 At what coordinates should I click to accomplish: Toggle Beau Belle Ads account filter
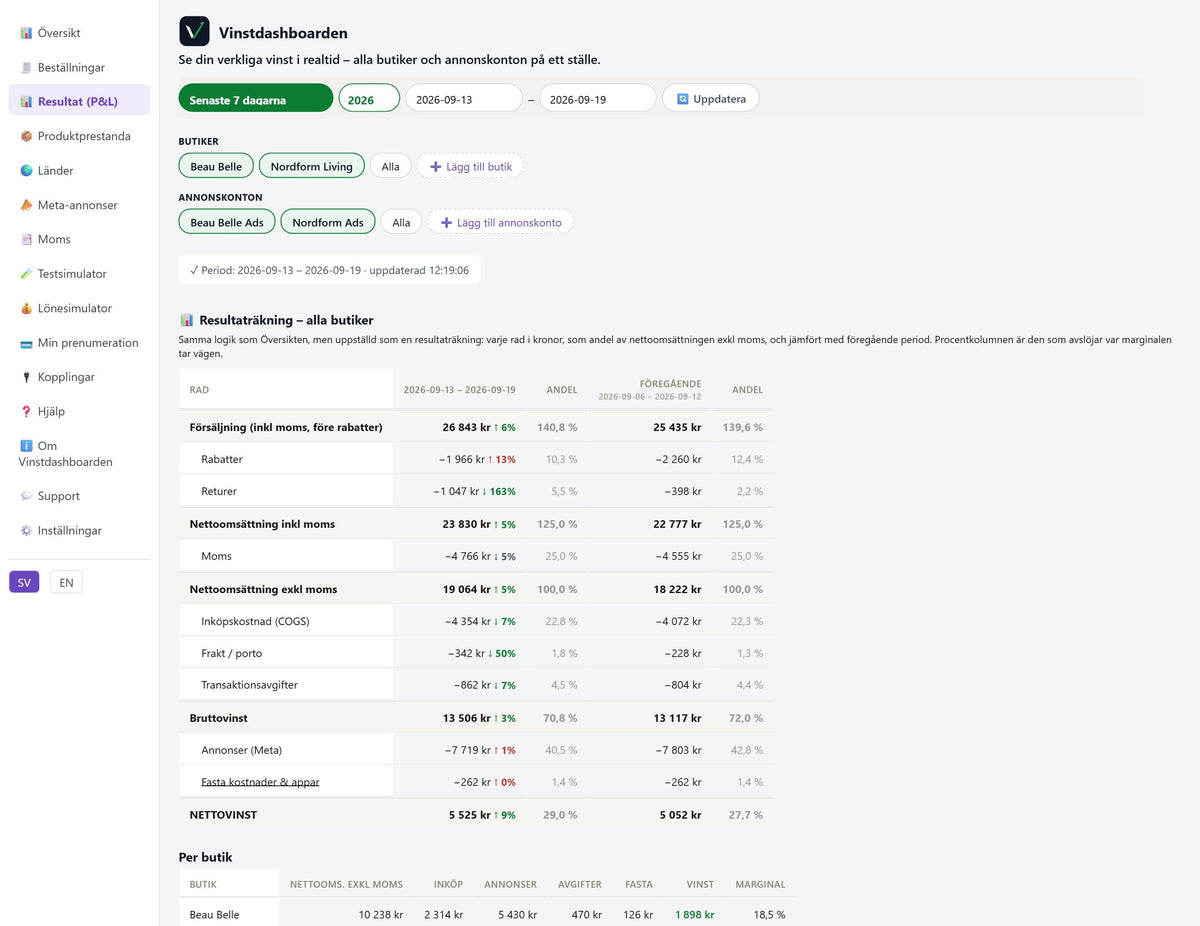227,222
